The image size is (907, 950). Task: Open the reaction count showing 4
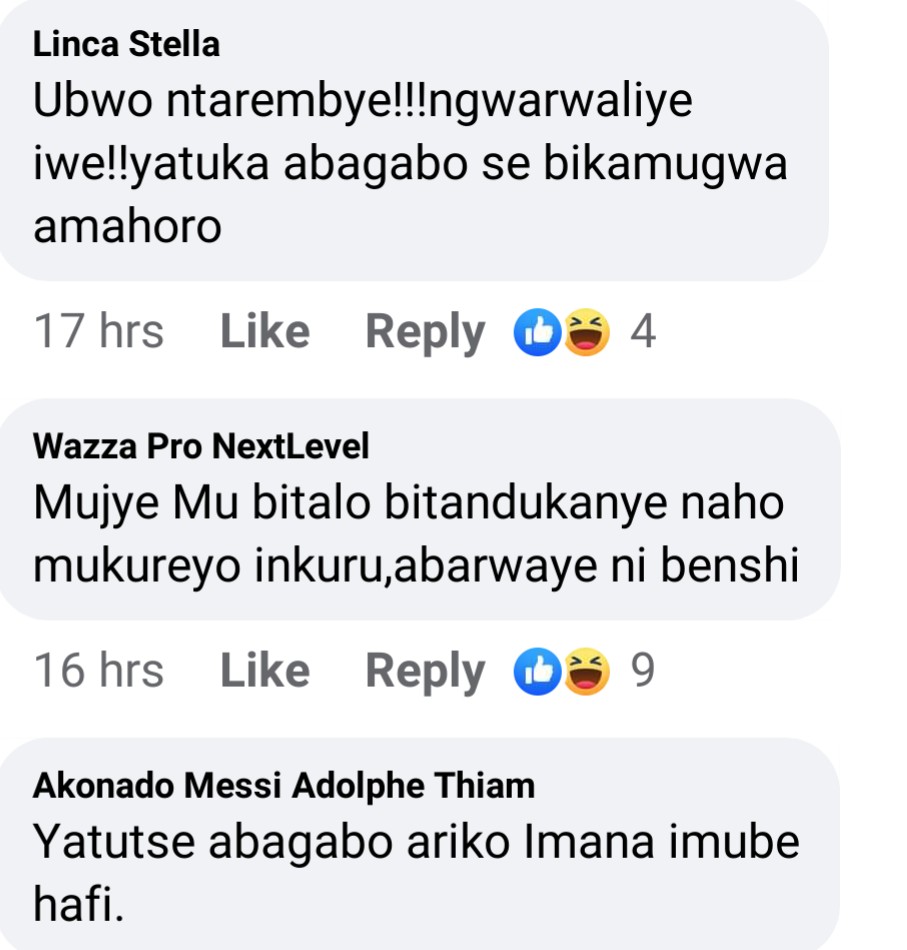643,332
